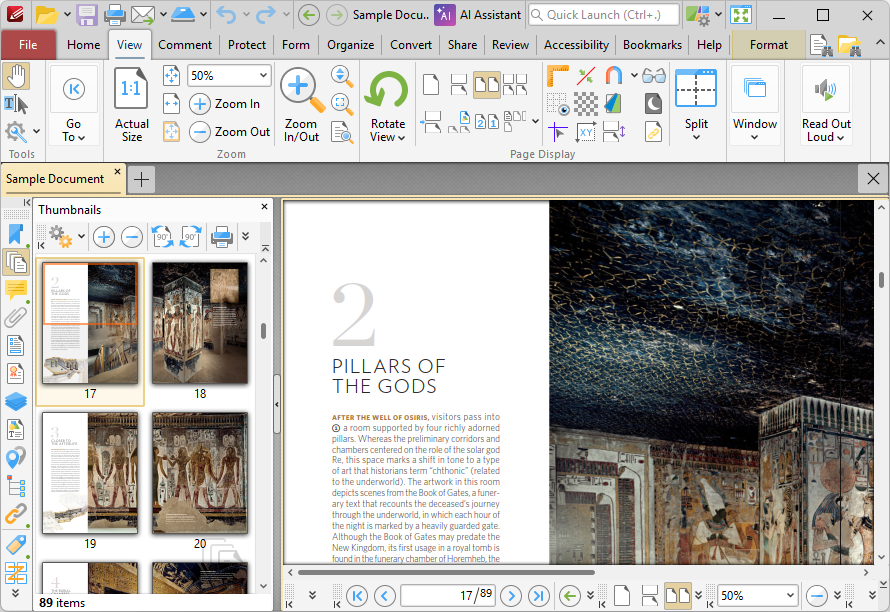Rotate thumbnails clockwise 90 degrees
Screen dimensions: 890x612
(191, 237)
